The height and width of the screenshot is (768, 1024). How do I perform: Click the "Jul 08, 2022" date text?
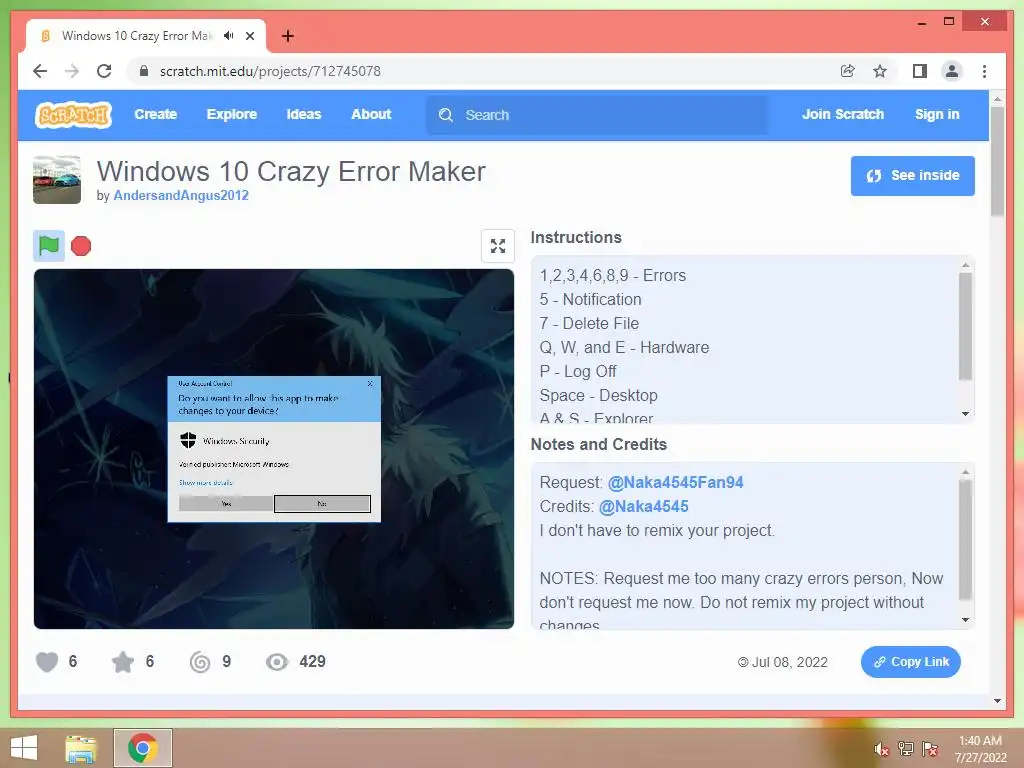pos(790,662)
